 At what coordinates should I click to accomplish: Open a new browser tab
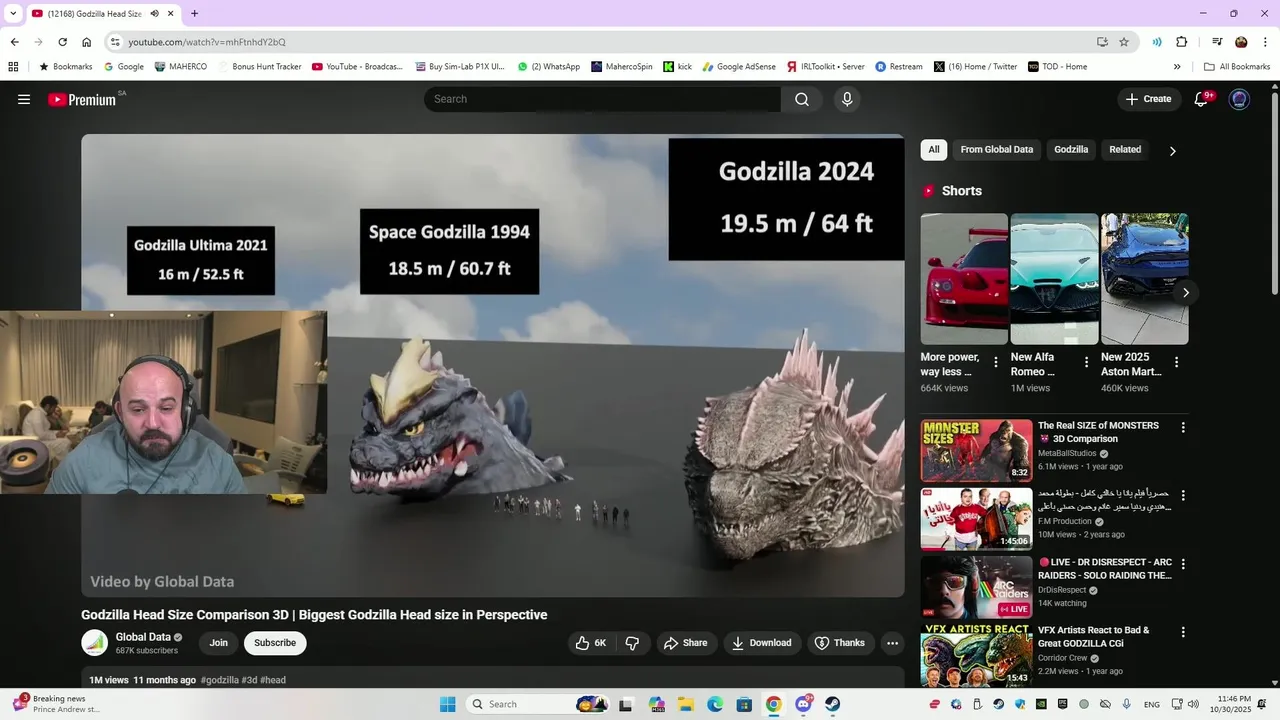[194, 14]
